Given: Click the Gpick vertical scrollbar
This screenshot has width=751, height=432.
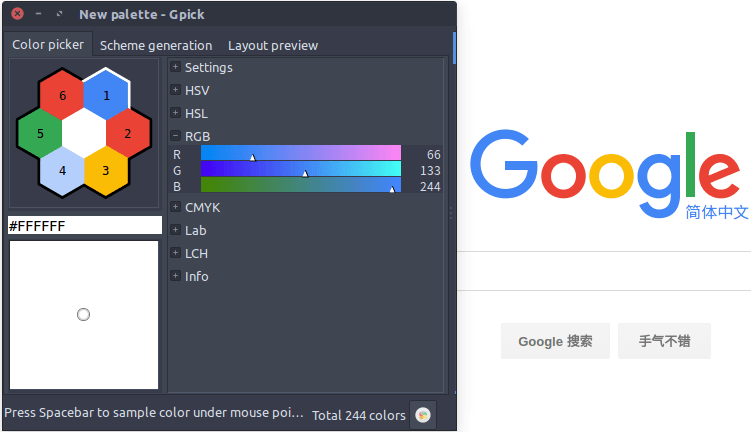Looking at the screenshot, I should click(454, 48).
